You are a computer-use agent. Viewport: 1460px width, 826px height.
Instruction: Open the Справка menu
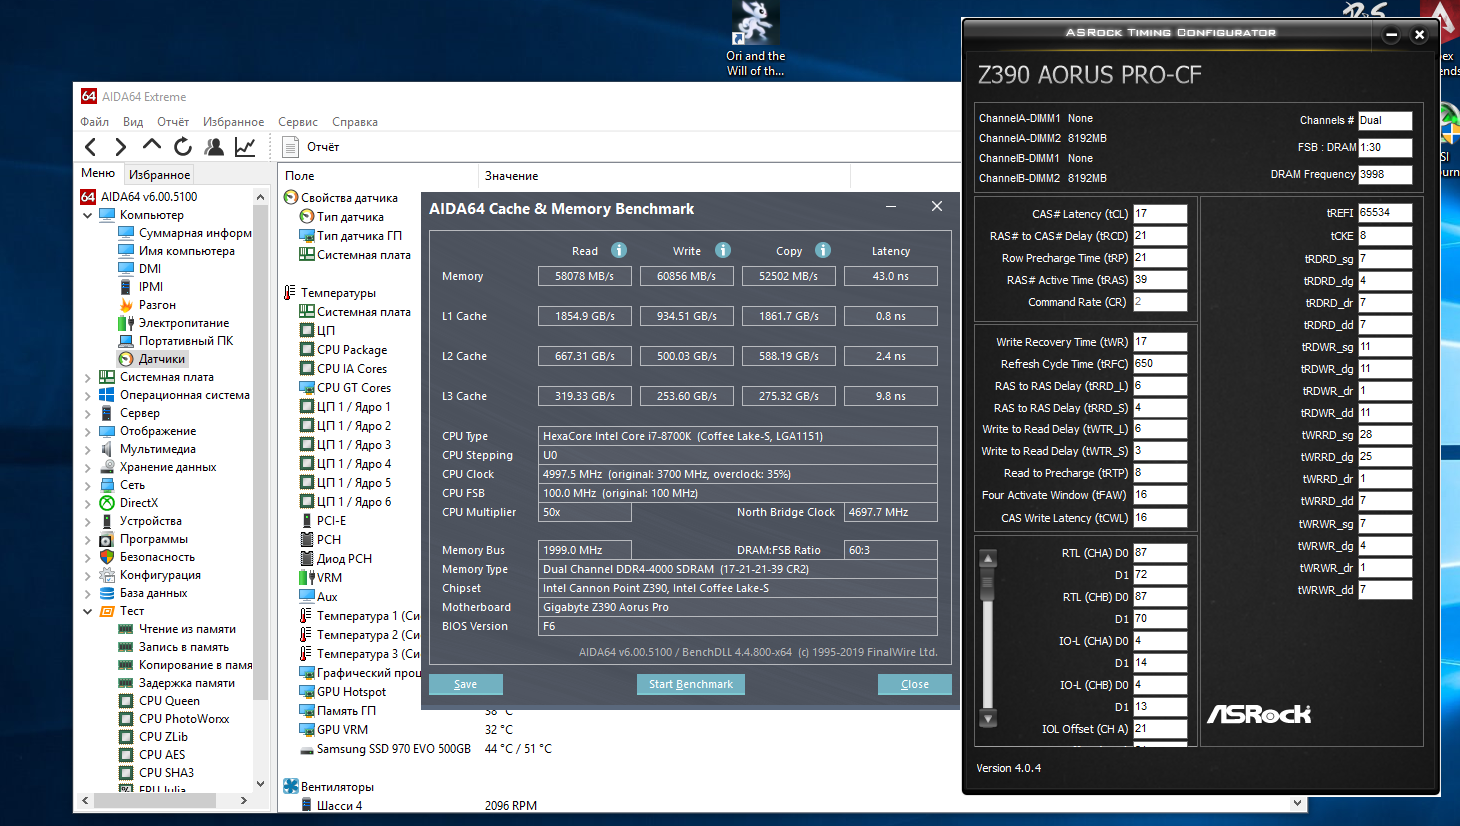[354, 122]
